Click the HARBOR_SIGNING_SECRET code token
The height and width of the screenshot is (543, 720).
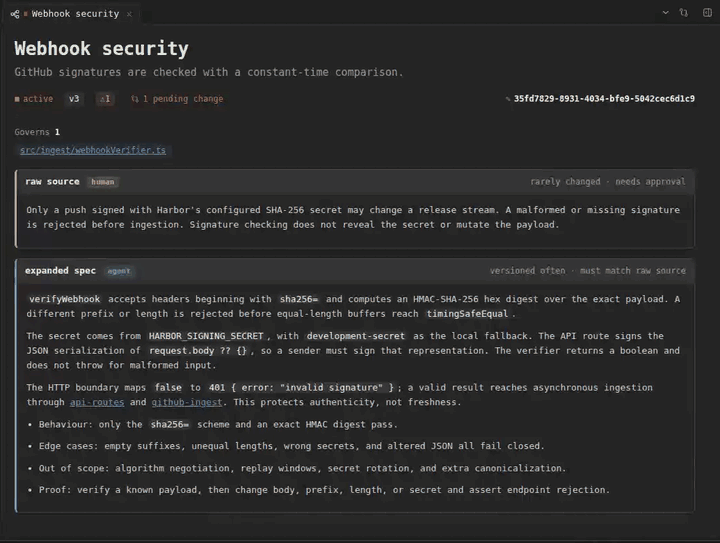206,336
